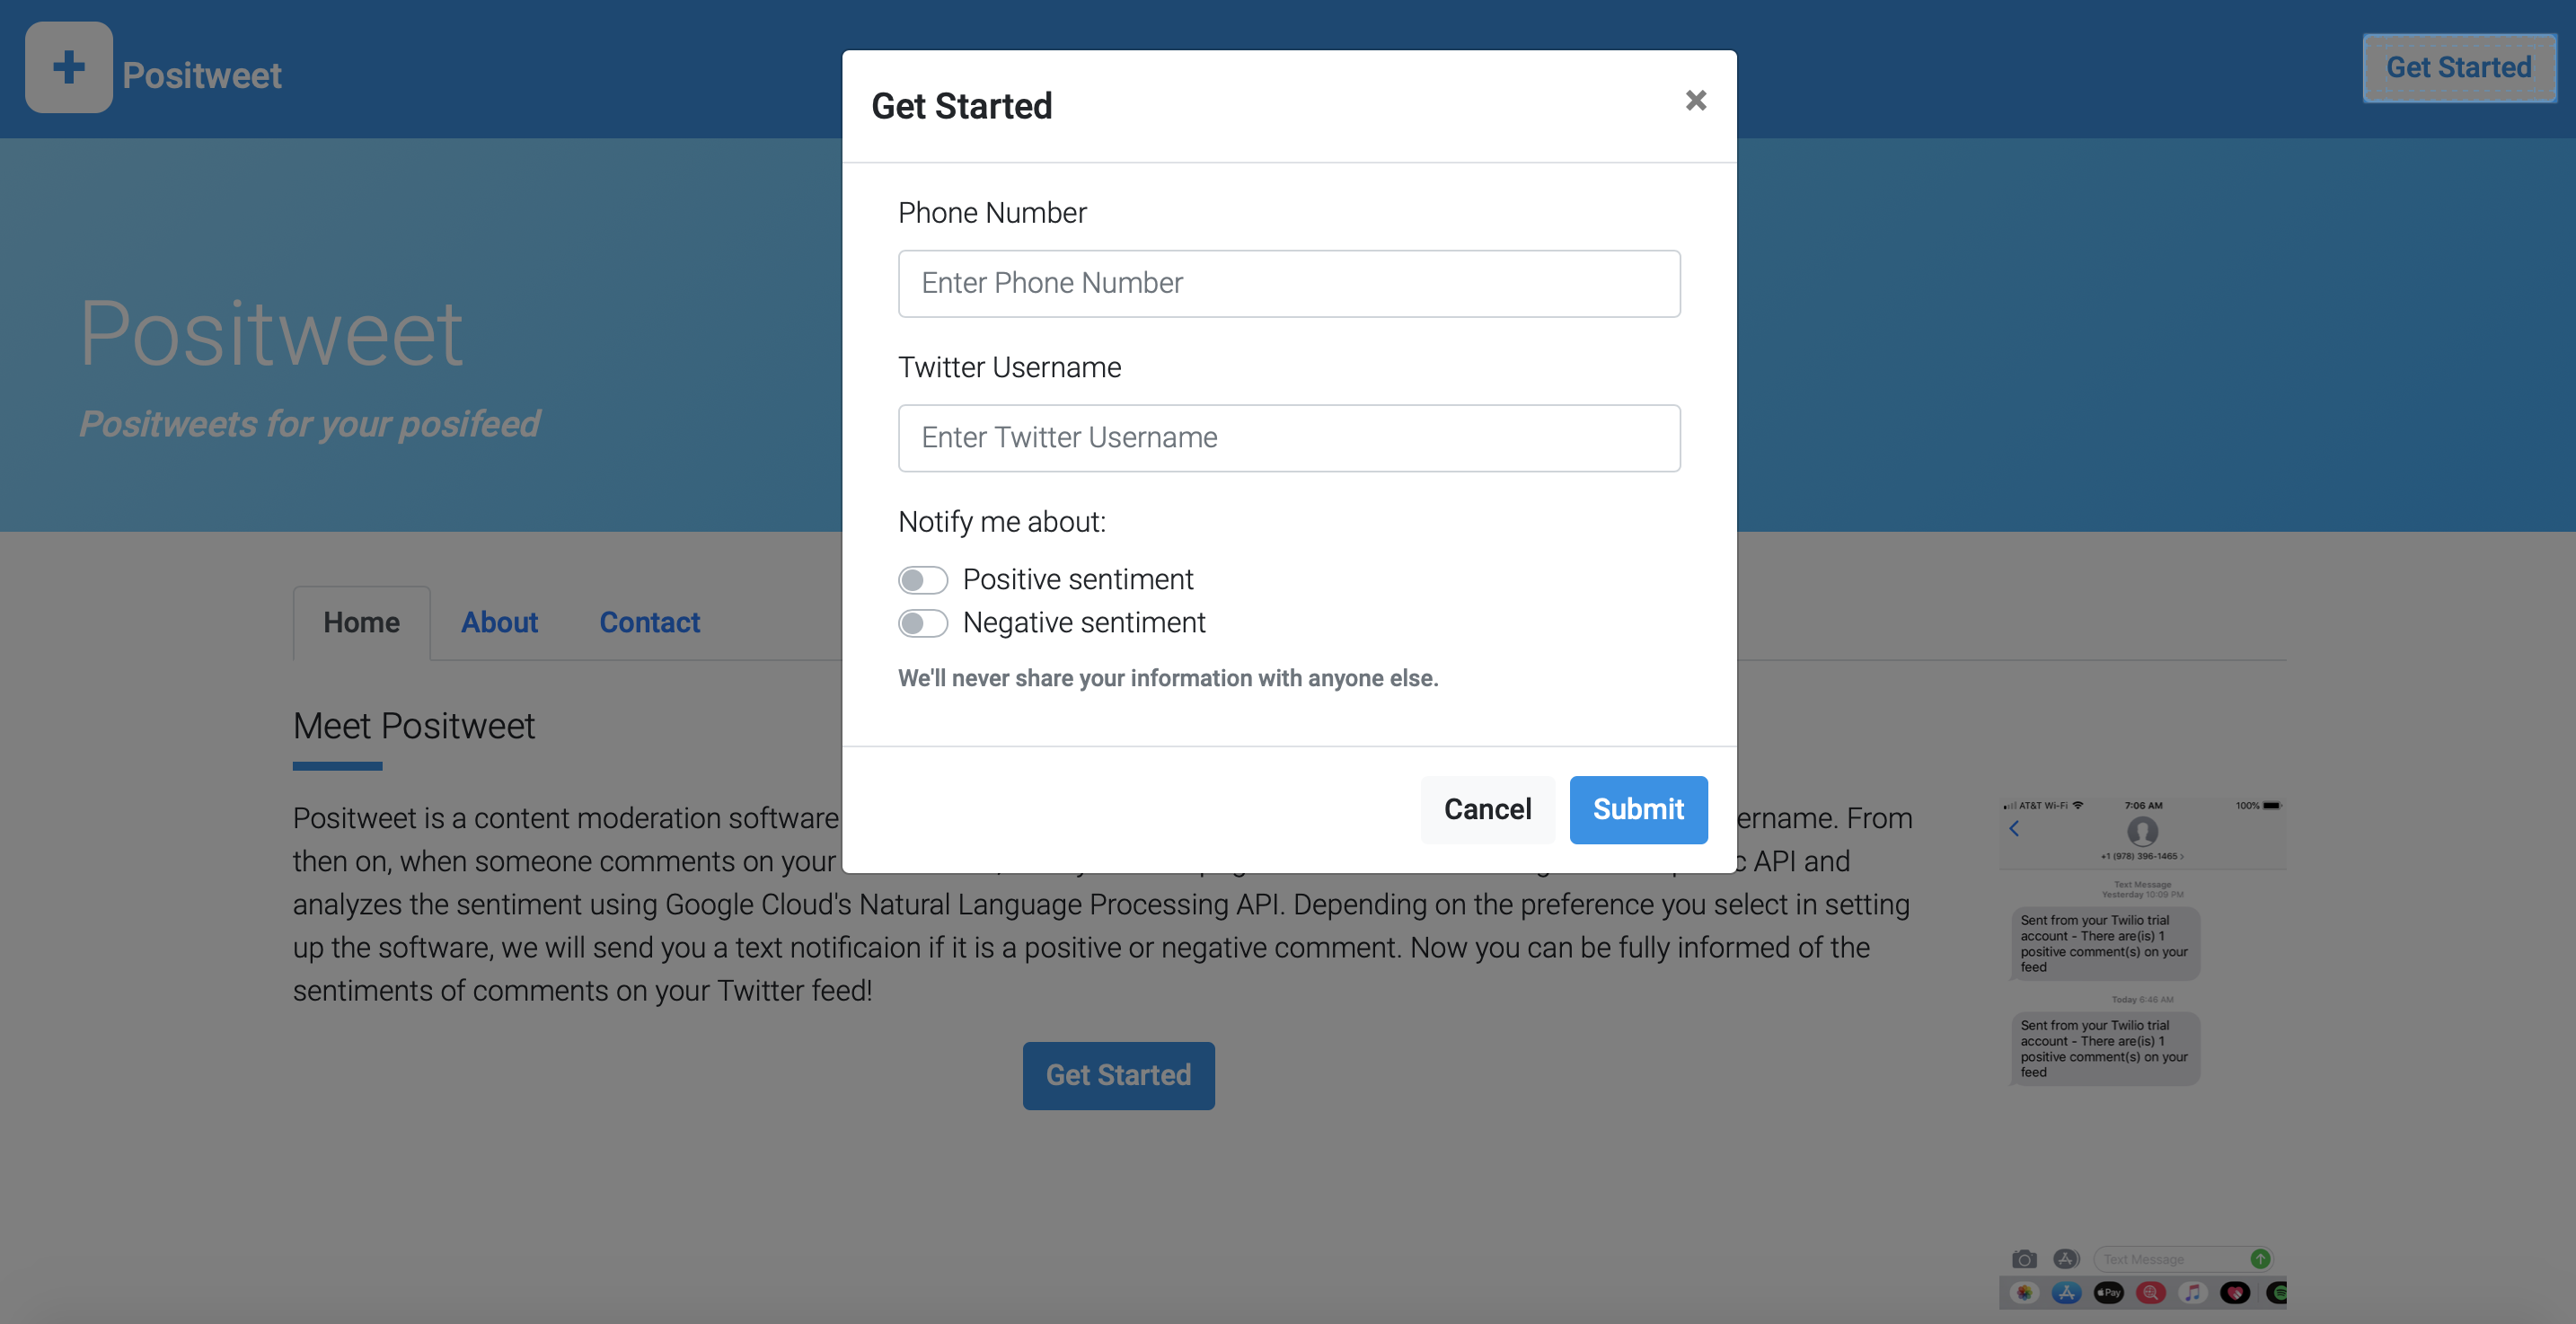The image size is (2576, 1324).
Task: Switch to the Contact tab
Action: pos(649,622)
